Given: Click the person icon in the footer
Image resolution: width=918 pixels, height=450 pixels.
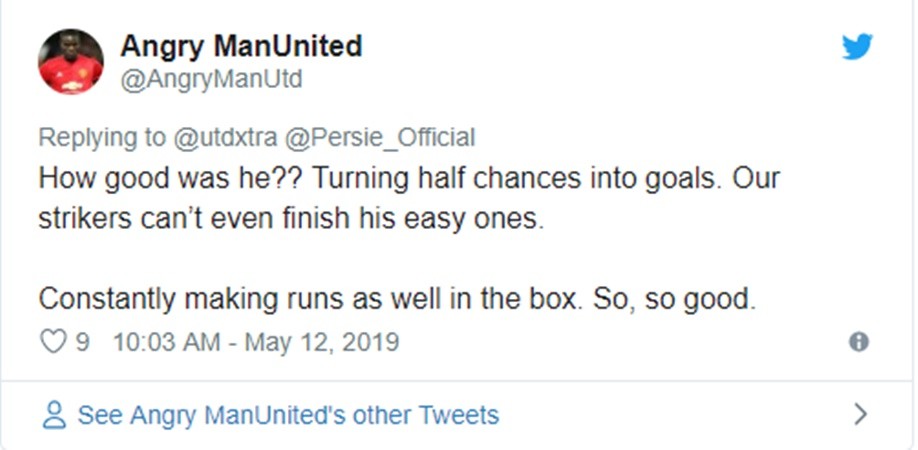Looking at the screenshot, I should tap(56, 414).
